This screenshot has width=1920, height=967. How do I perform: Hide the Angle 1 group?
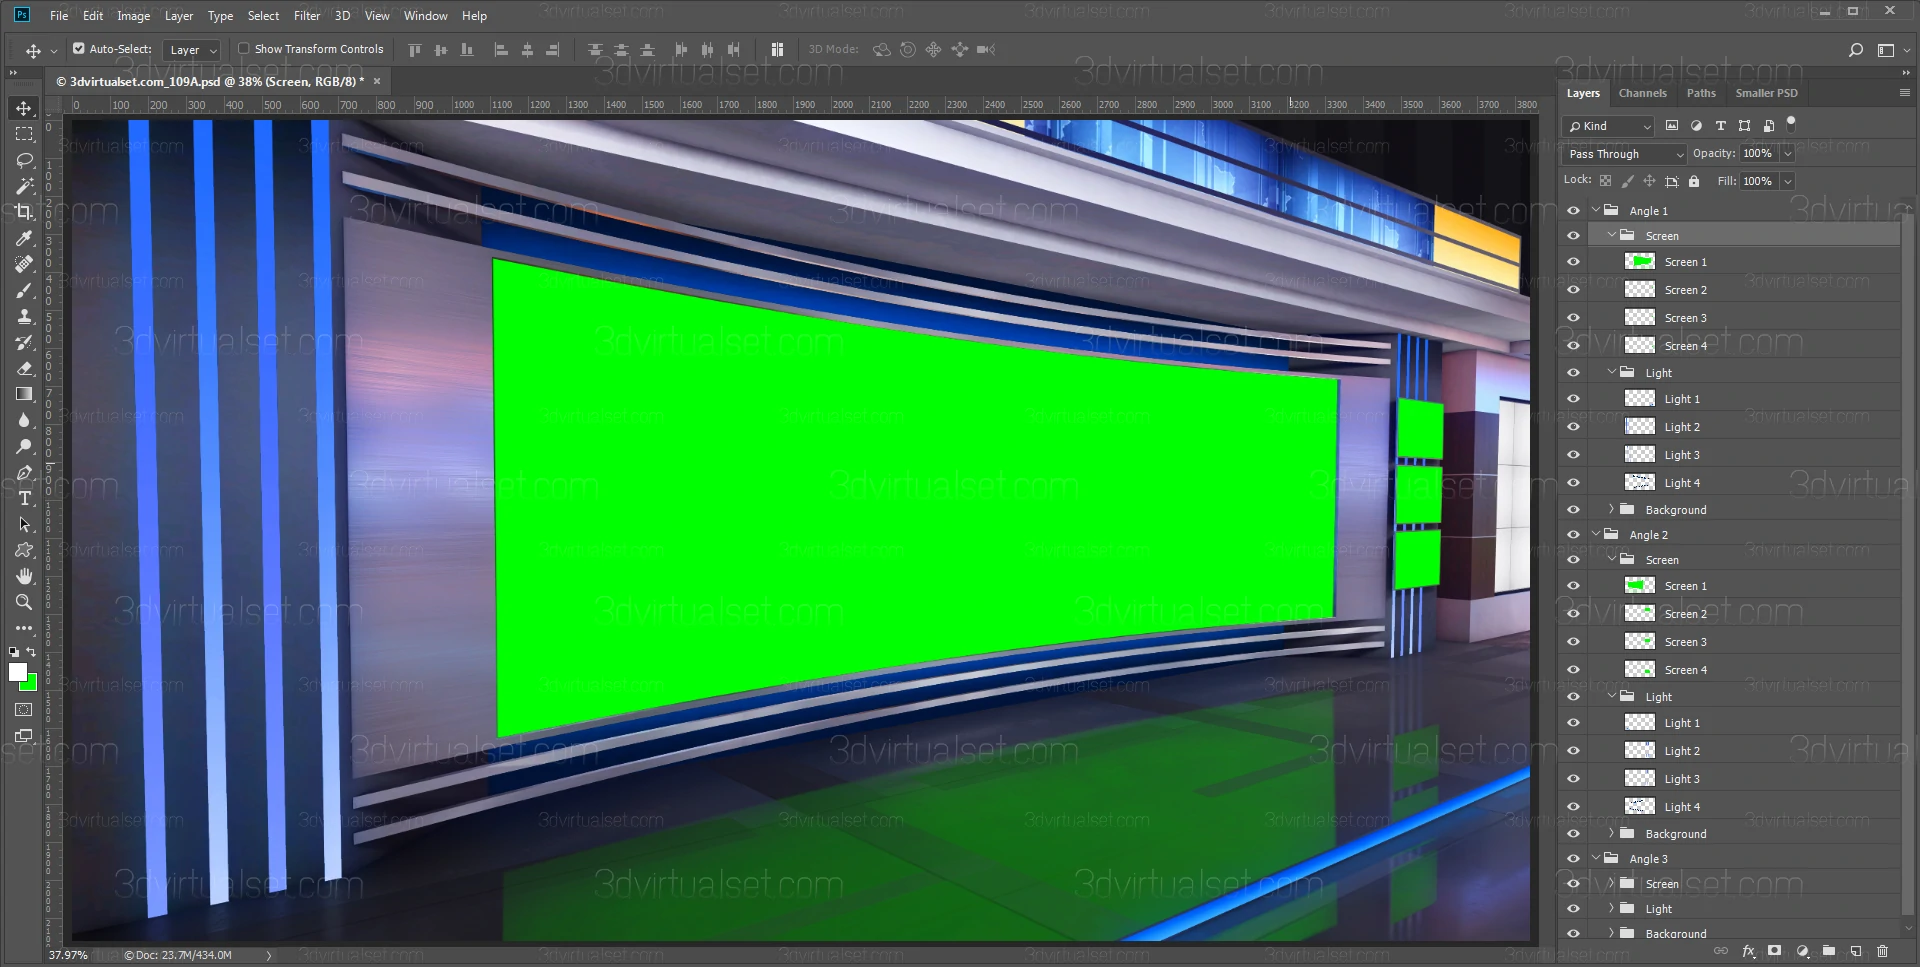[x=1573, y=211]
